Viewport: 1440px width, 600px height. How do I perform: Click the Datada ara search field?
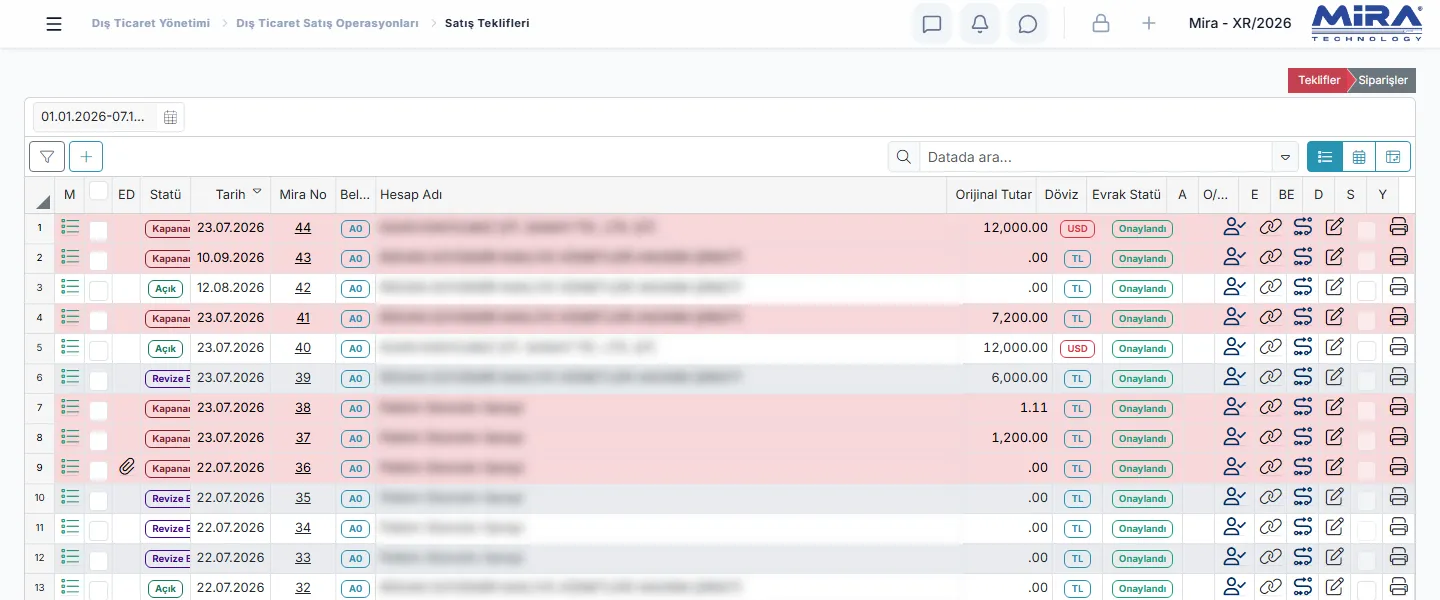tap(1096, 157)
